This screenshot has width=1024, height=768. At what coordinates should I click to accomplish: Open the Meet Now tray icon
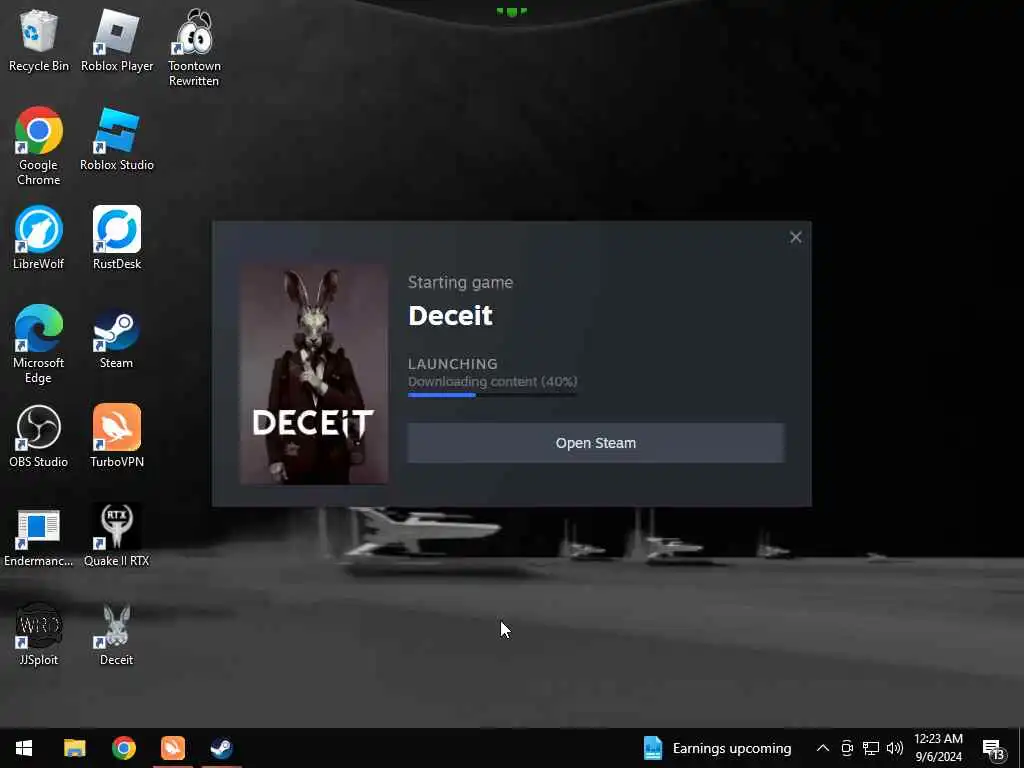click(x=847, y=748)
